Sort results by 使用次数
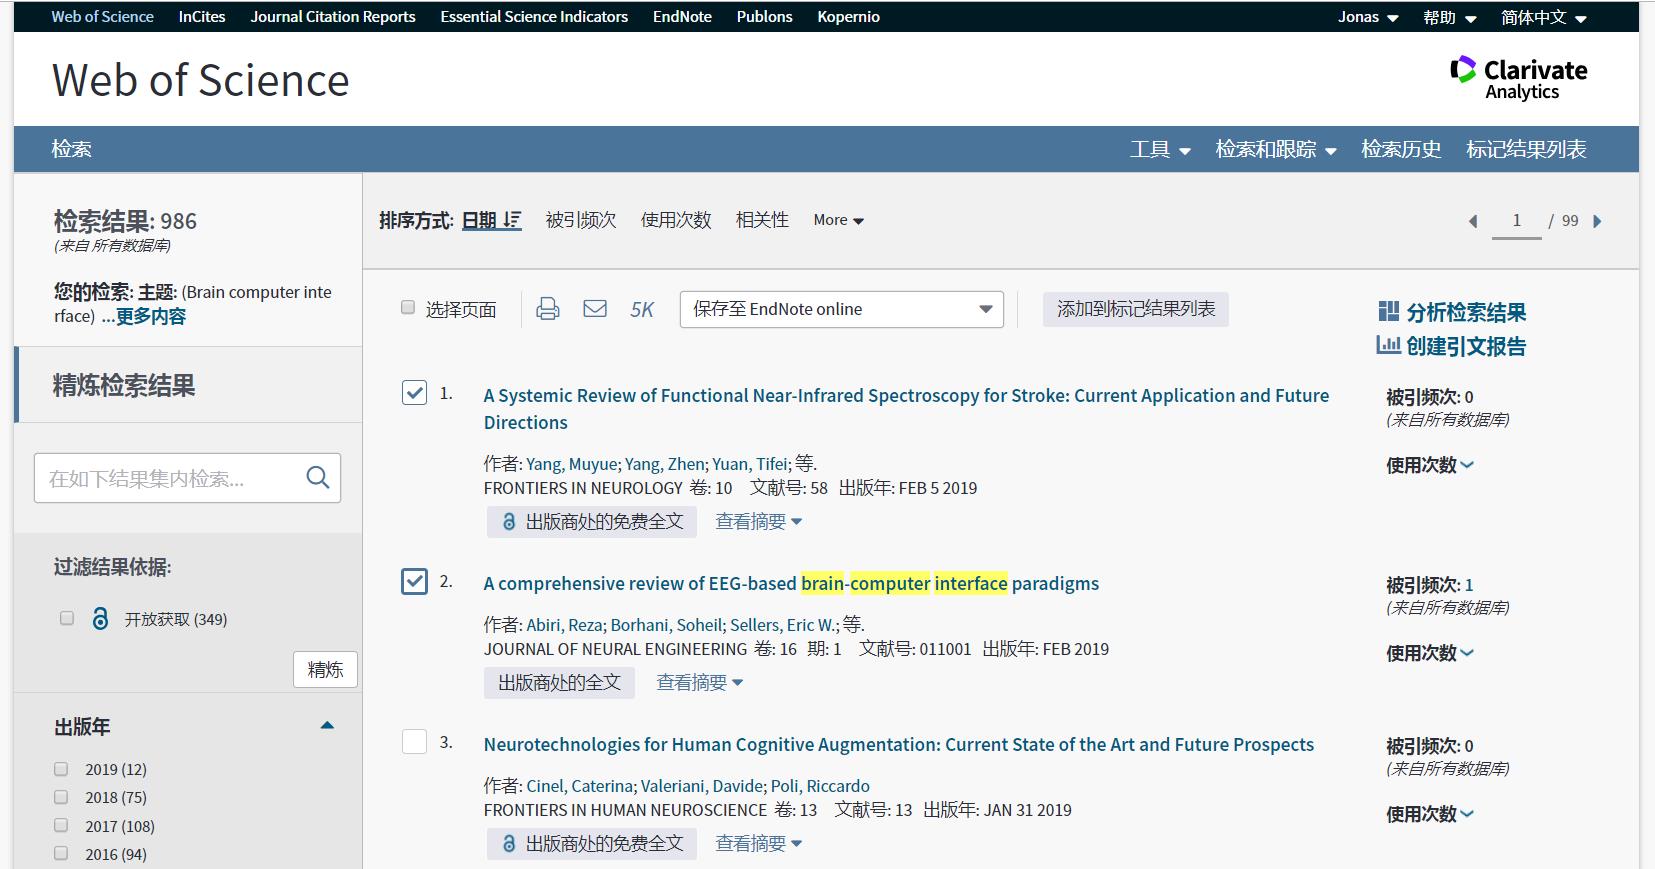1655x869 pixels. (x=676, y=220)
